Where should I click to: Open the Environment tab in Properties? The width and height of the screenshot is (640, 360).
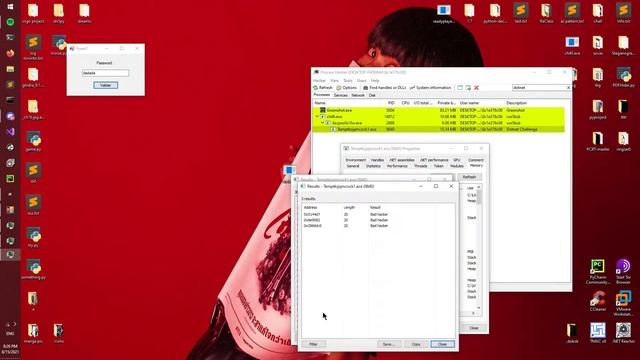356,160
